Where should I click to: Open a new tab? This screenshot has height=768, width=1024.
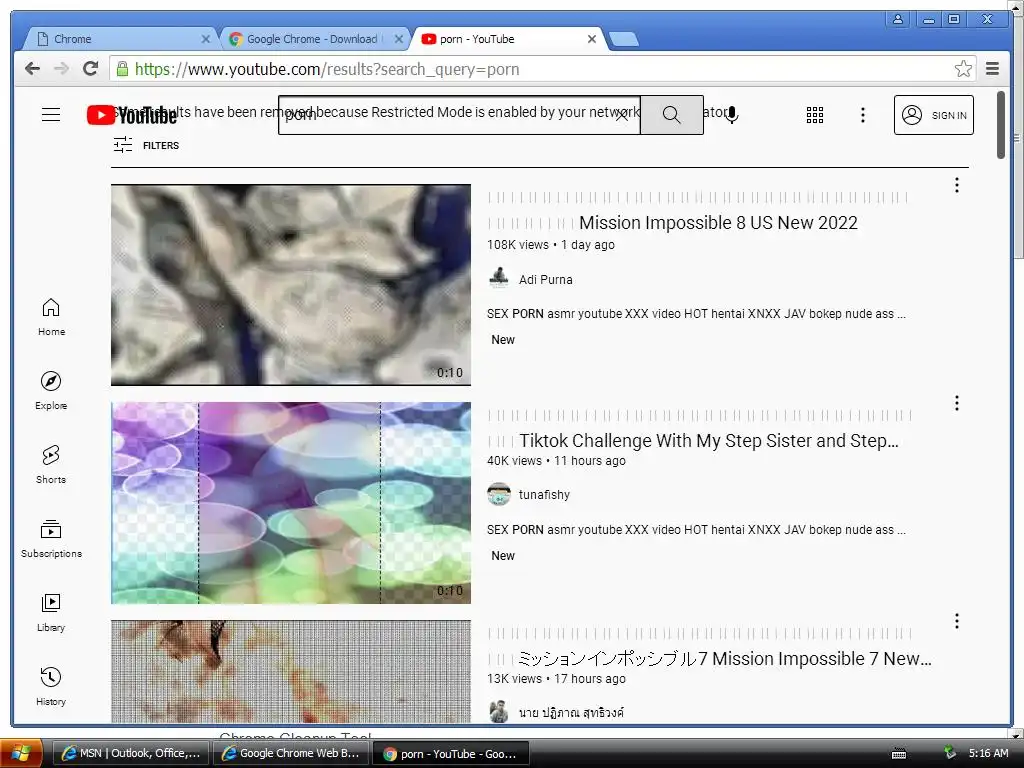tap(624, 40)
